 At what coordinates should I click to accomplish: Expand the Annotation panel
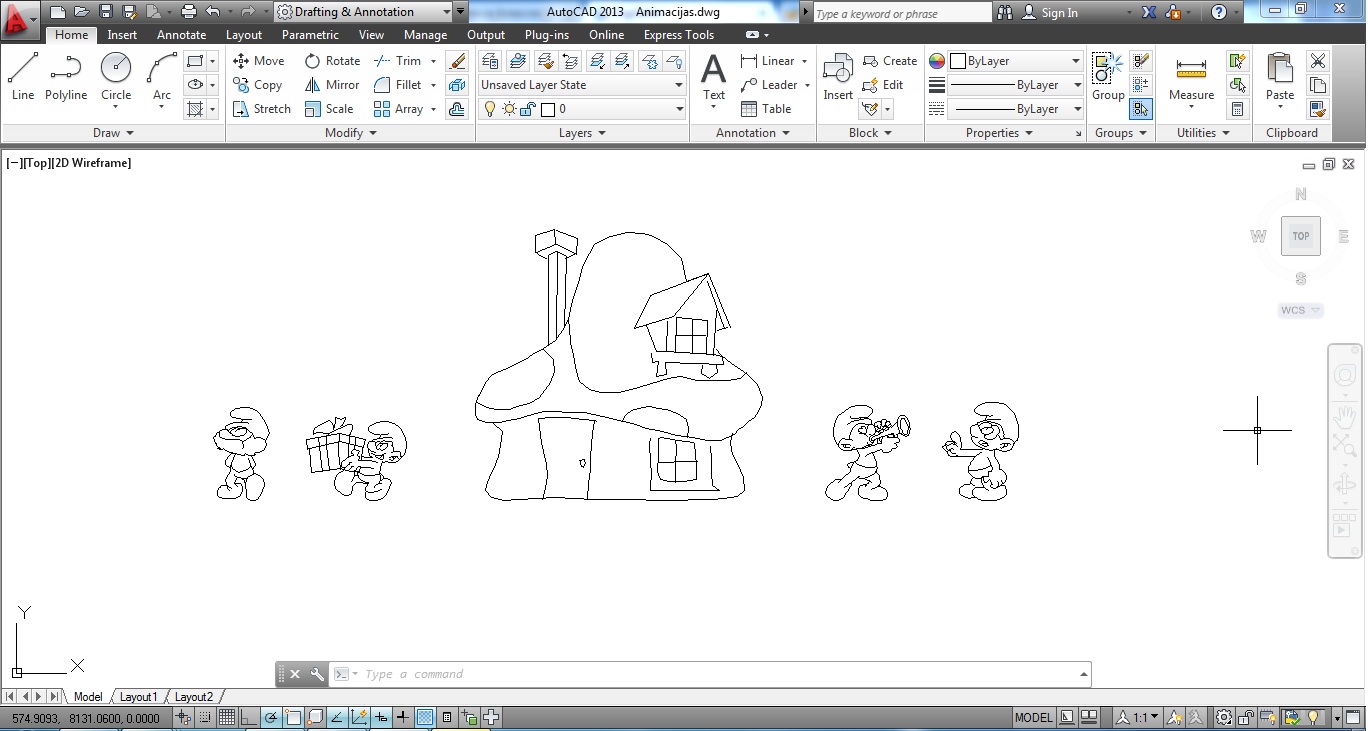[753, 133]
